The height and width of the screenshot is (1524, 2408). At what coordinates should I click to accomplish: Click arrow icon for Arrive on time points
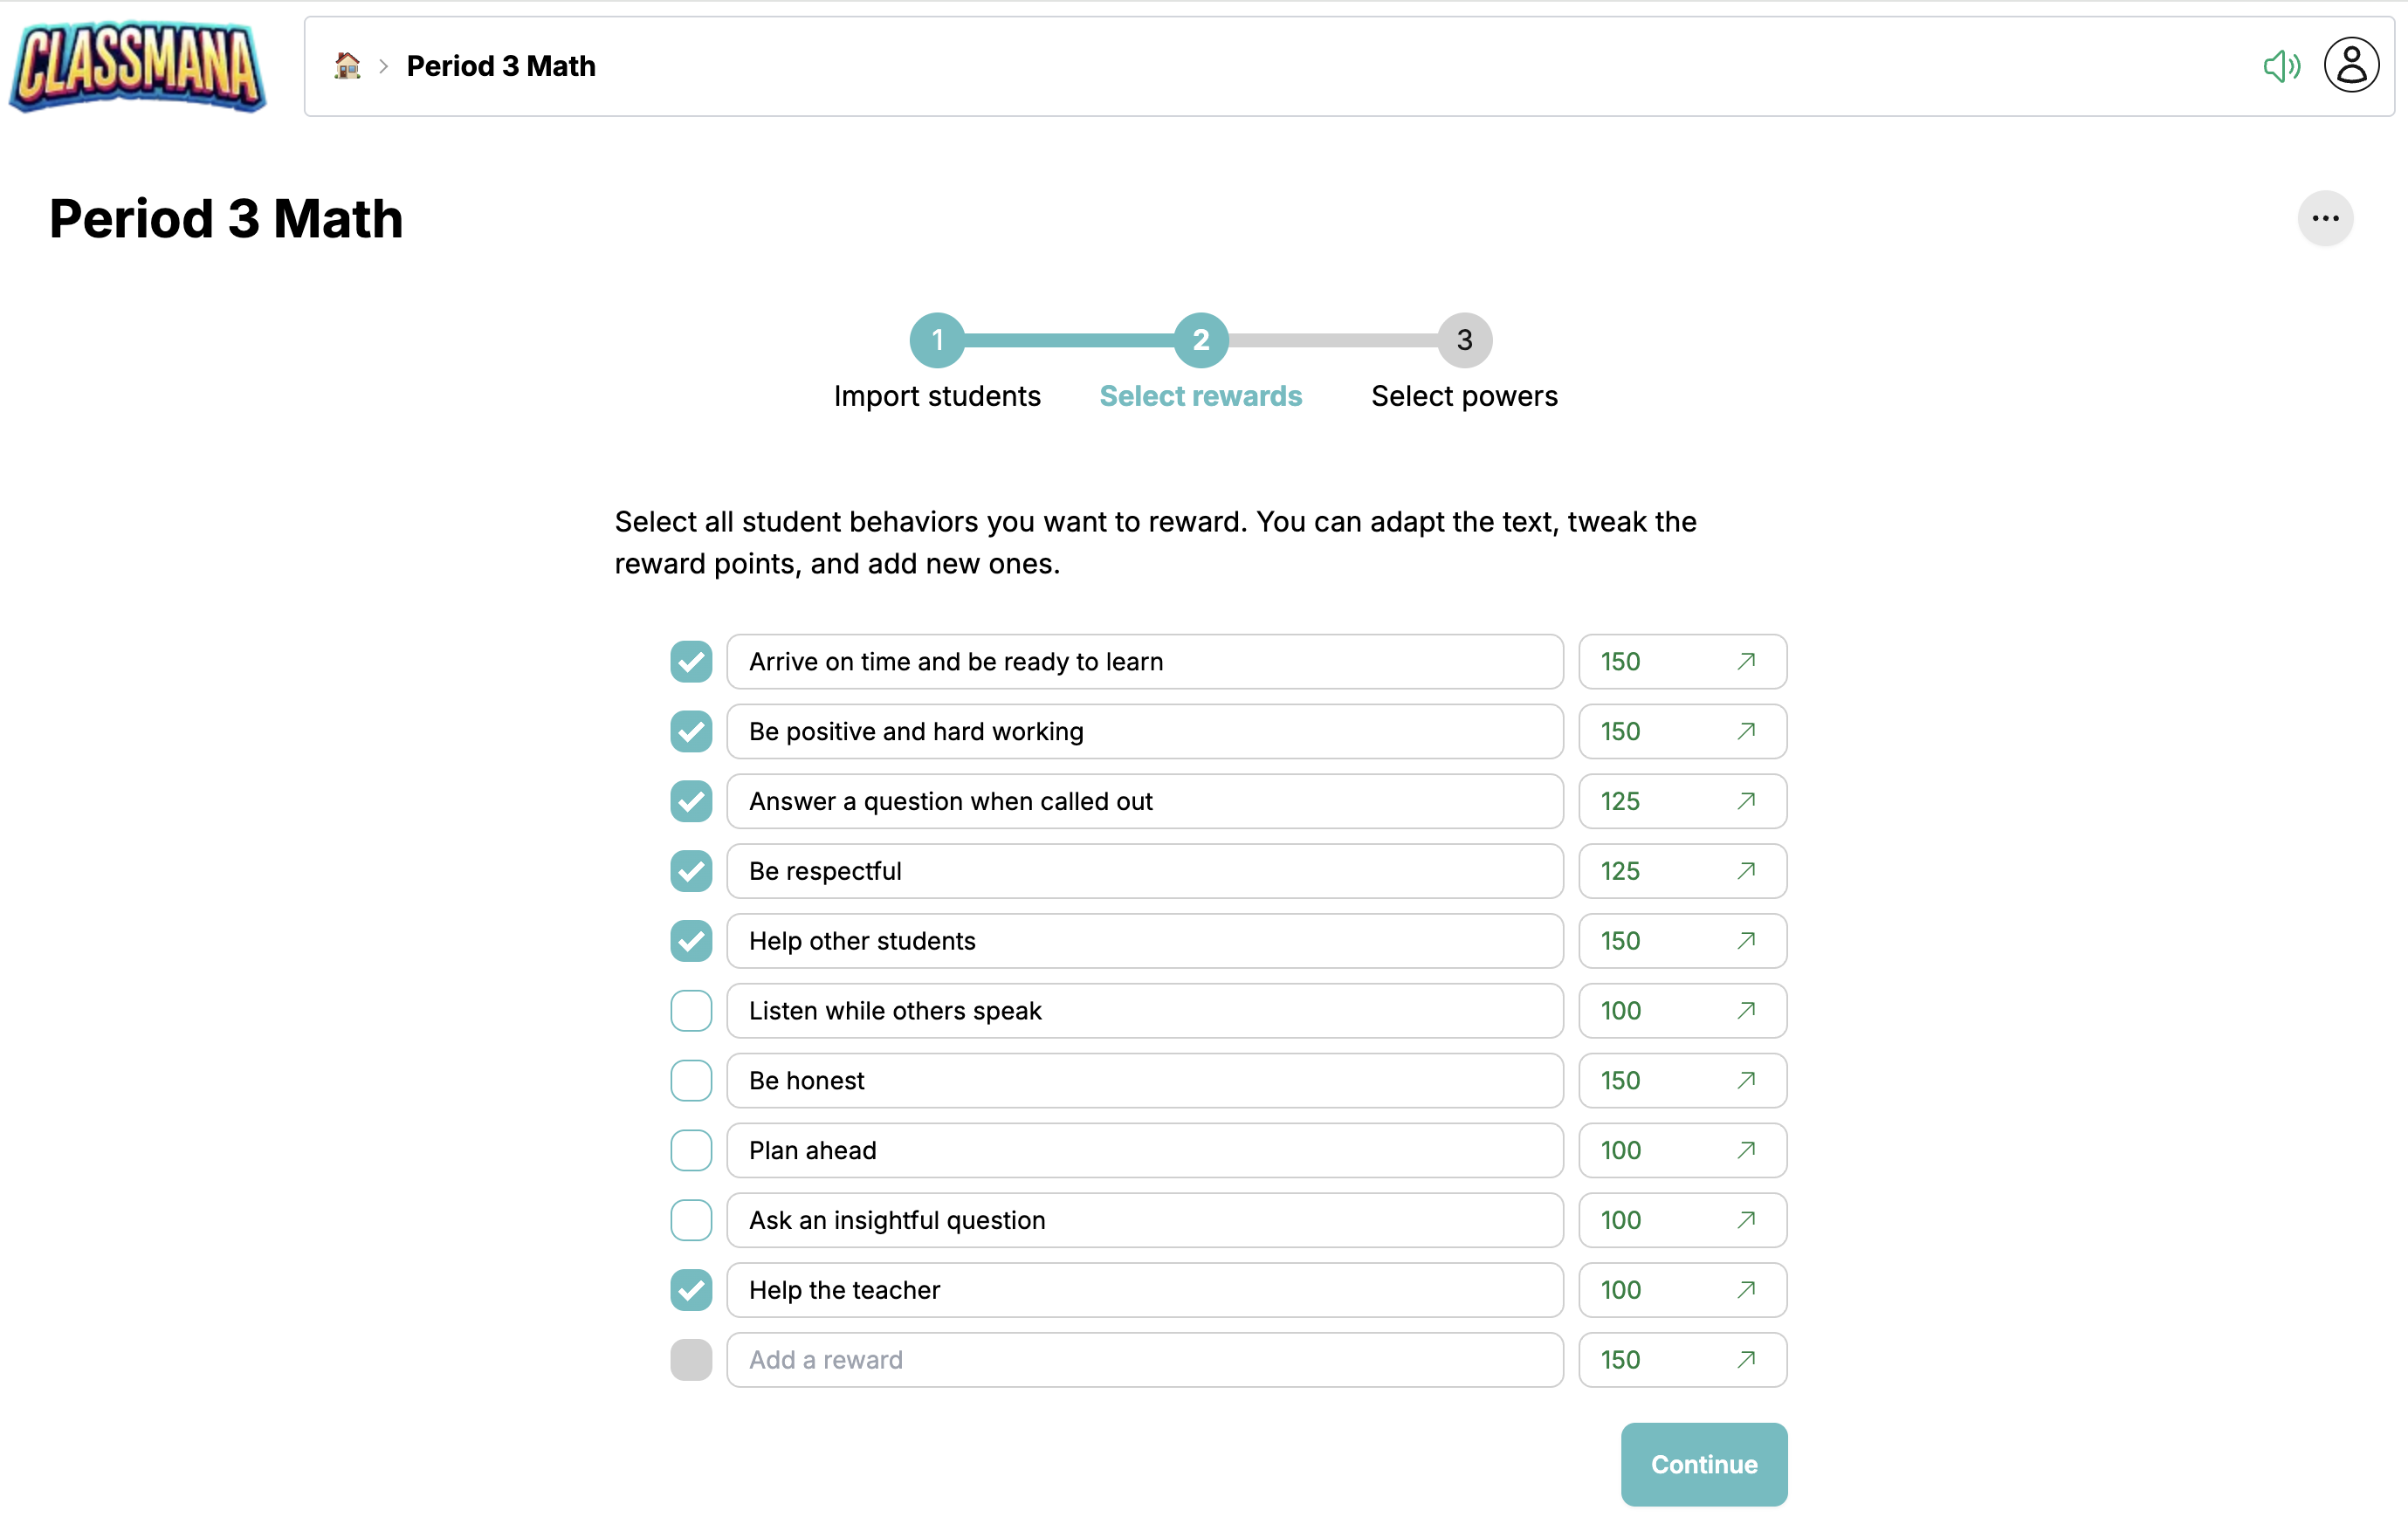coord(1746,661)
